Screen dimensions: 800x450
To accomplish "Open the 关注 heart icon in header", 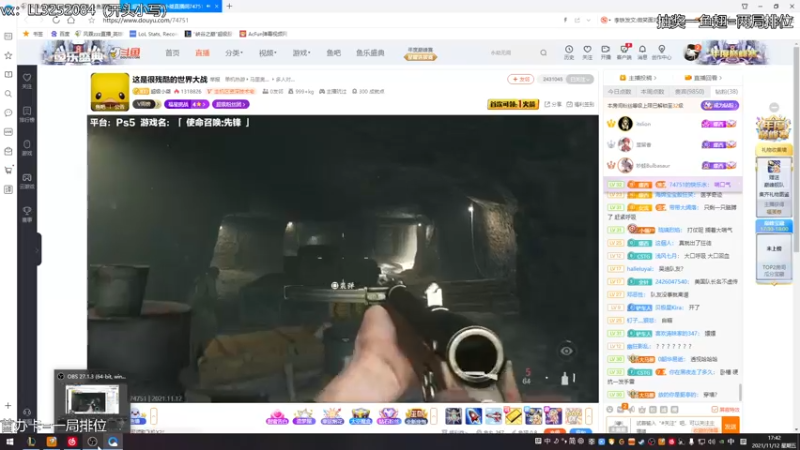I will pyautogui.click(x=587, y=52).
